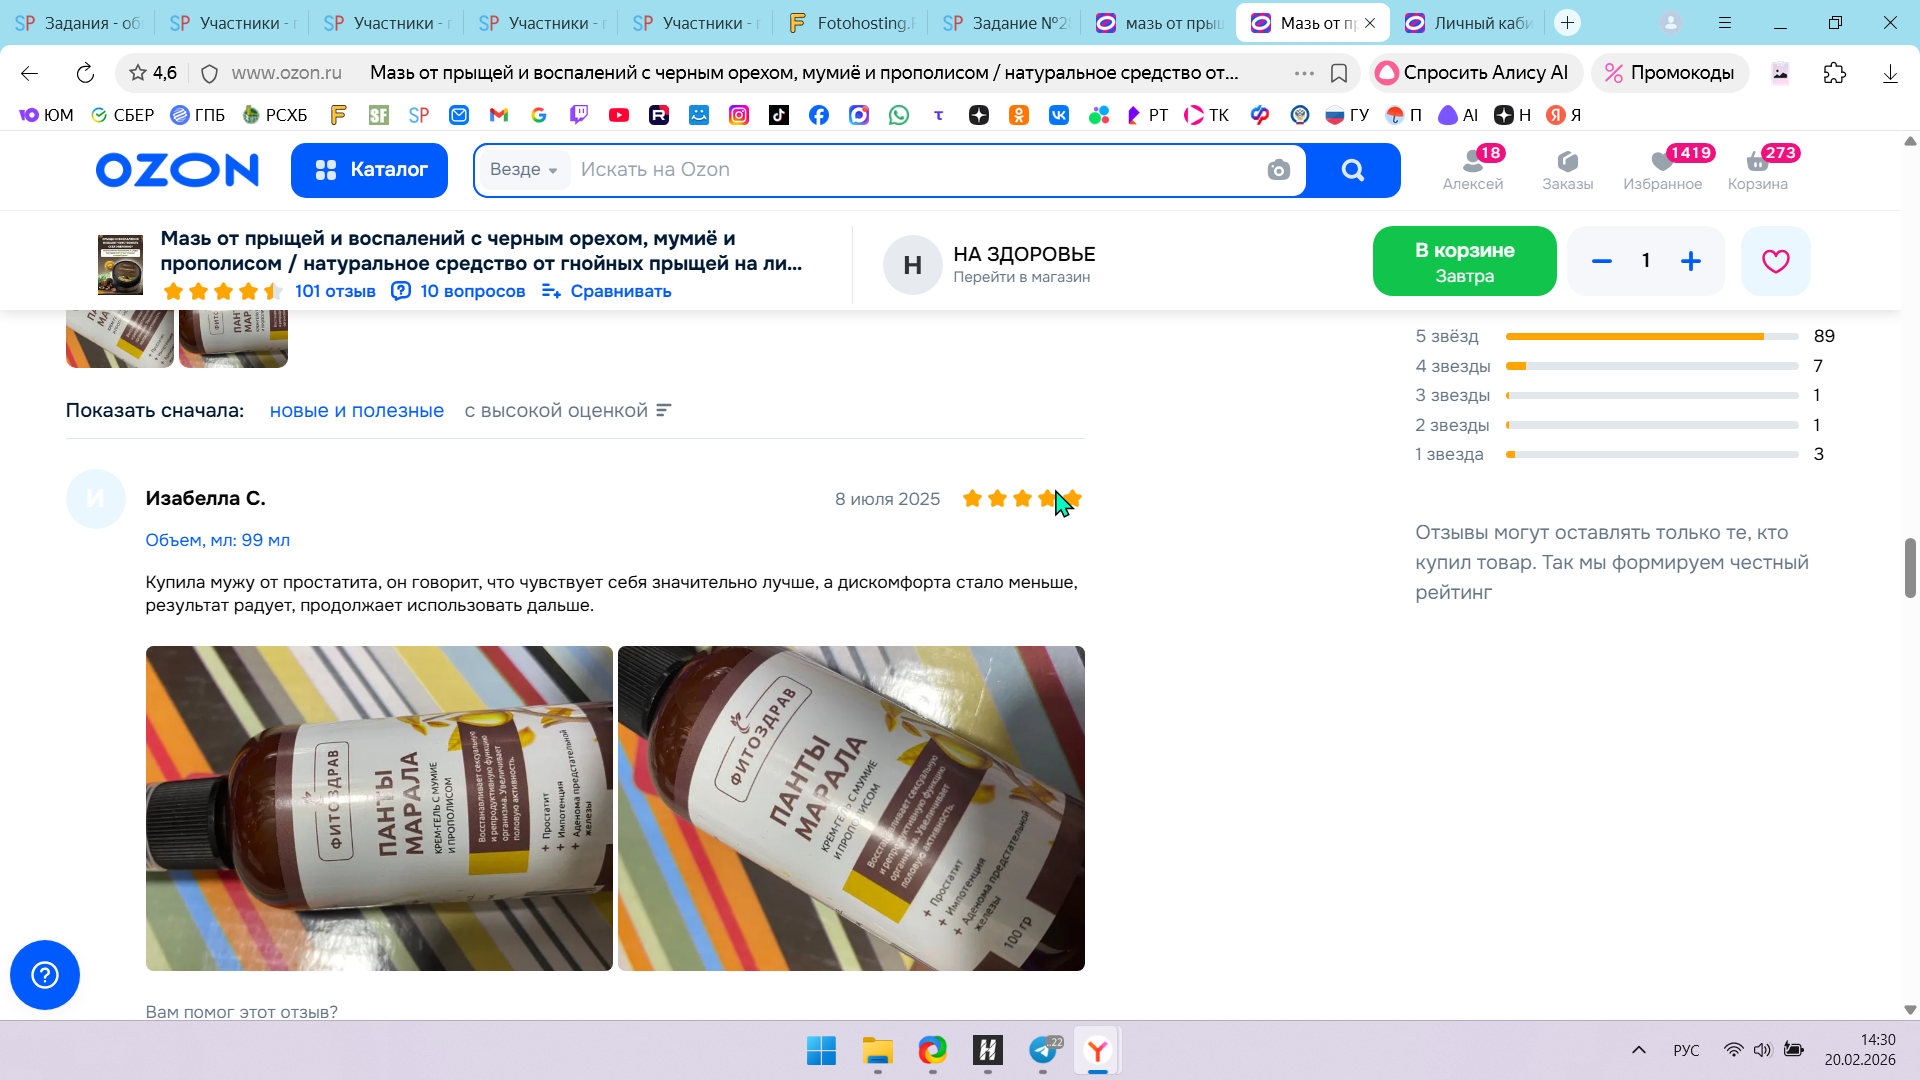Open sort by с высокой оценкой
The height and width of the screenshot is (1080, 1920).
tap(567, 411)
